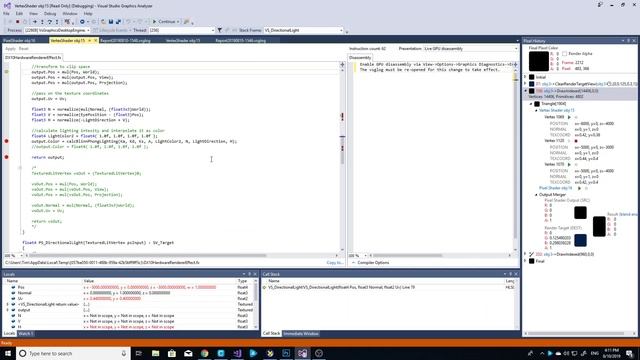Click the Save icon in toolbar
640x360 pixels.
pos(111,22)
